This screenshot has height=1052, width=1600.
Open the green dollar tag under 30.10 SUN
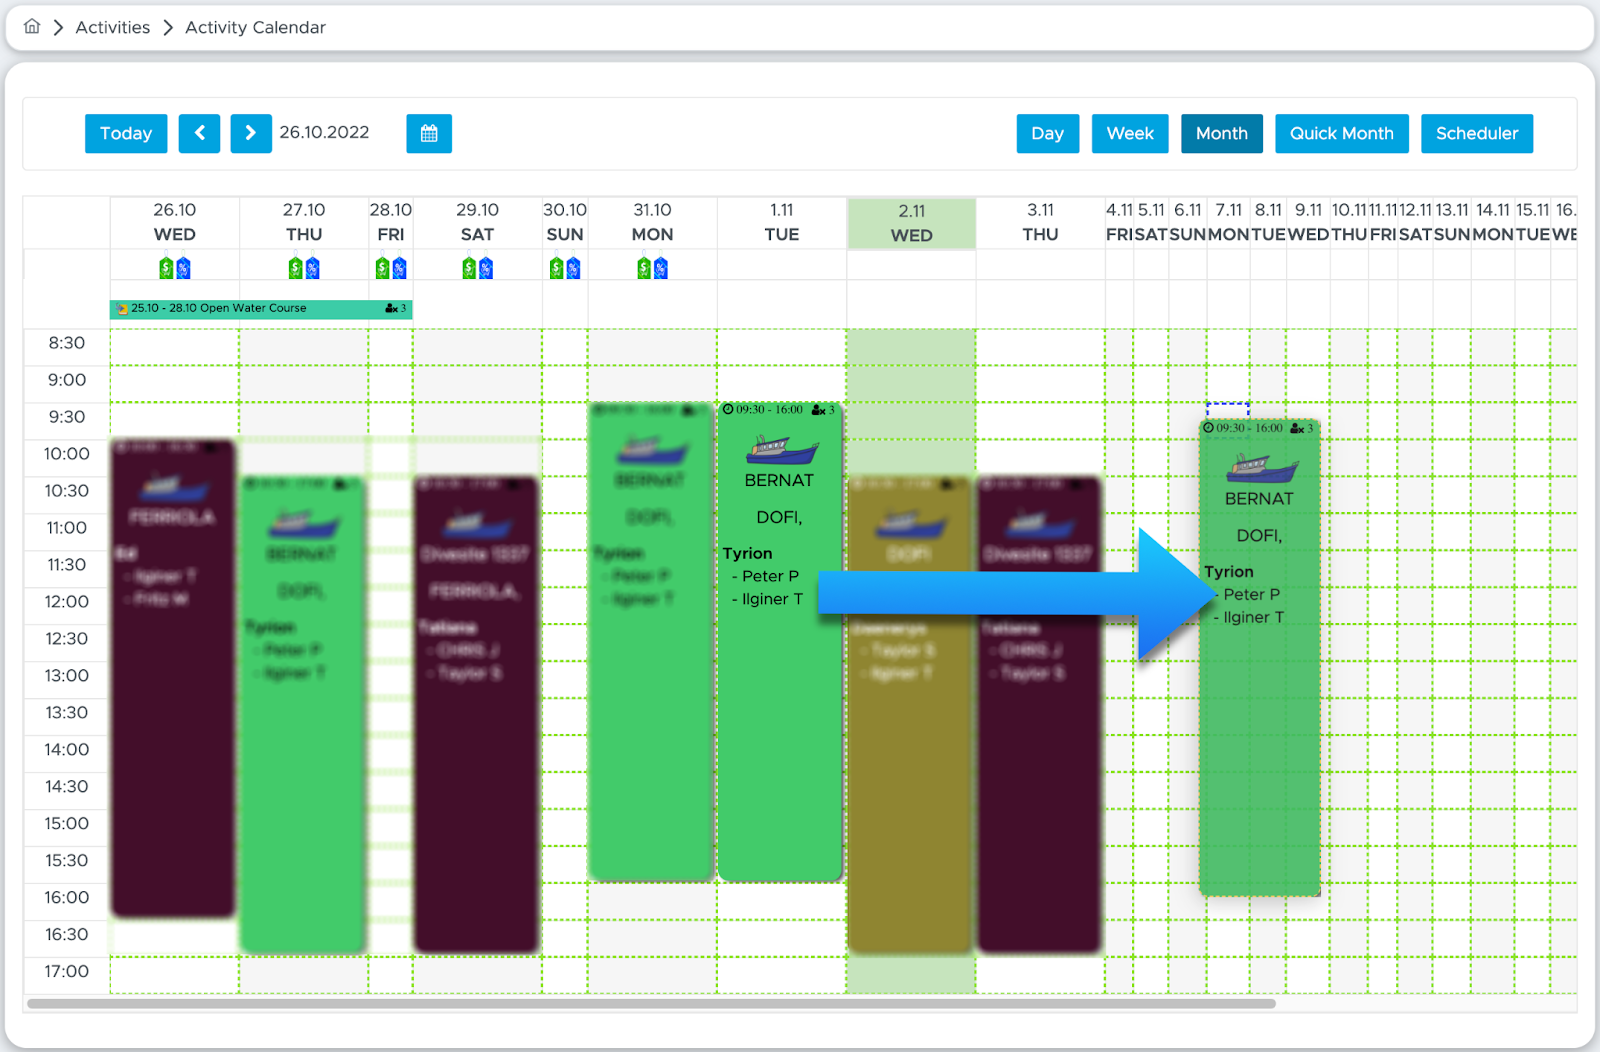coord(556,268)
